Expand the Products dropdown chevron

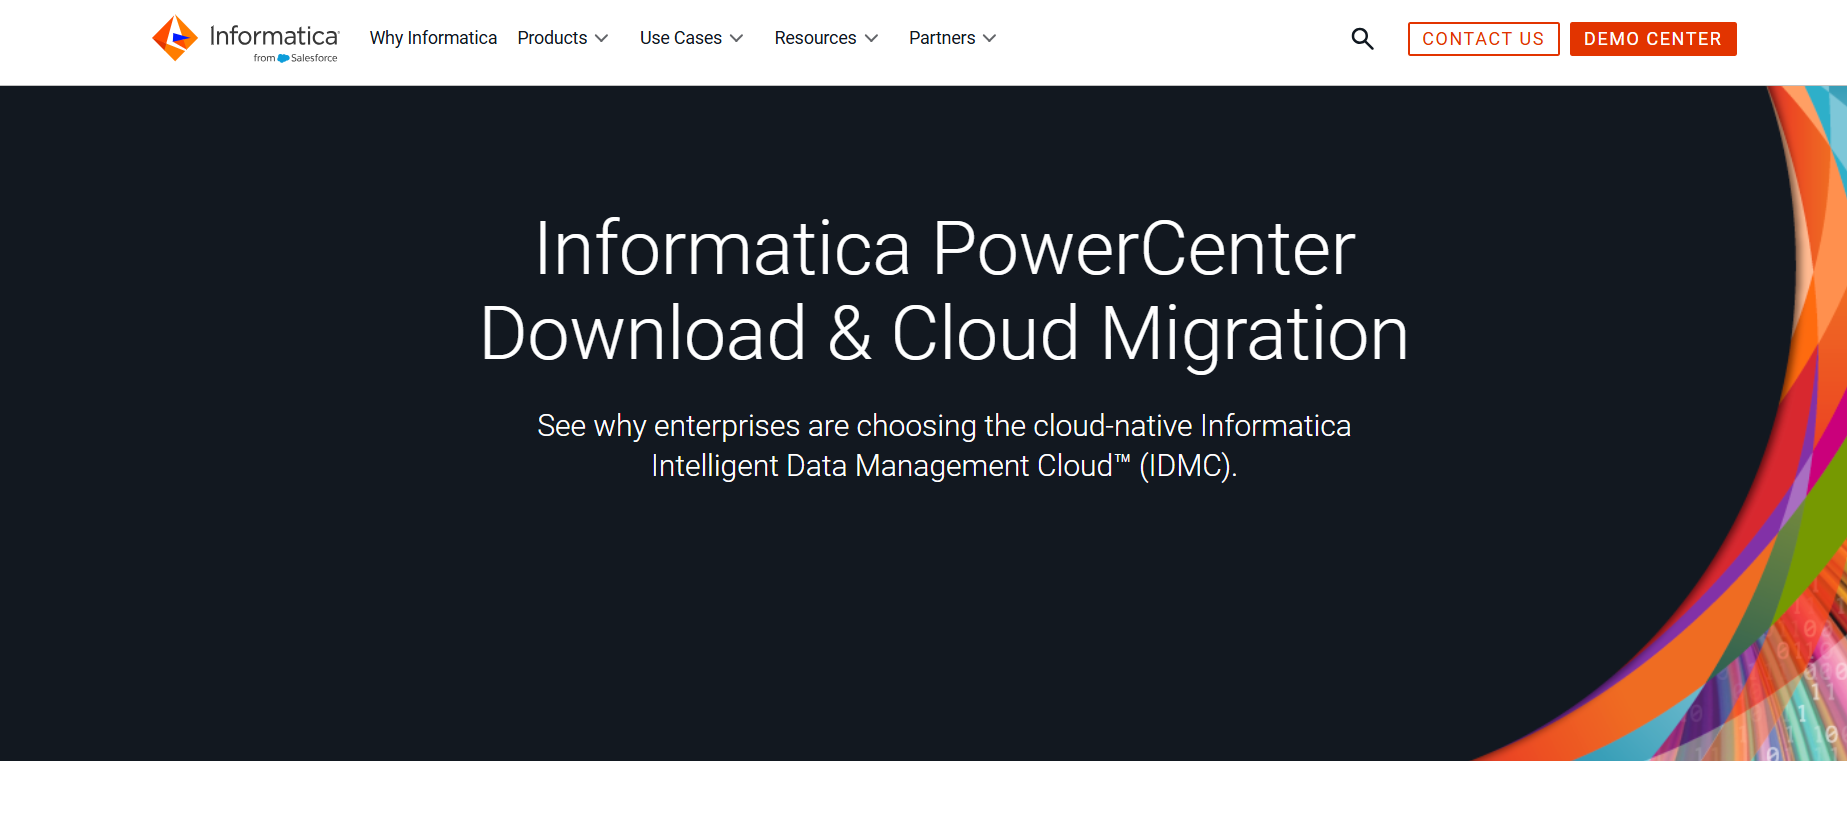click(601, 39)
